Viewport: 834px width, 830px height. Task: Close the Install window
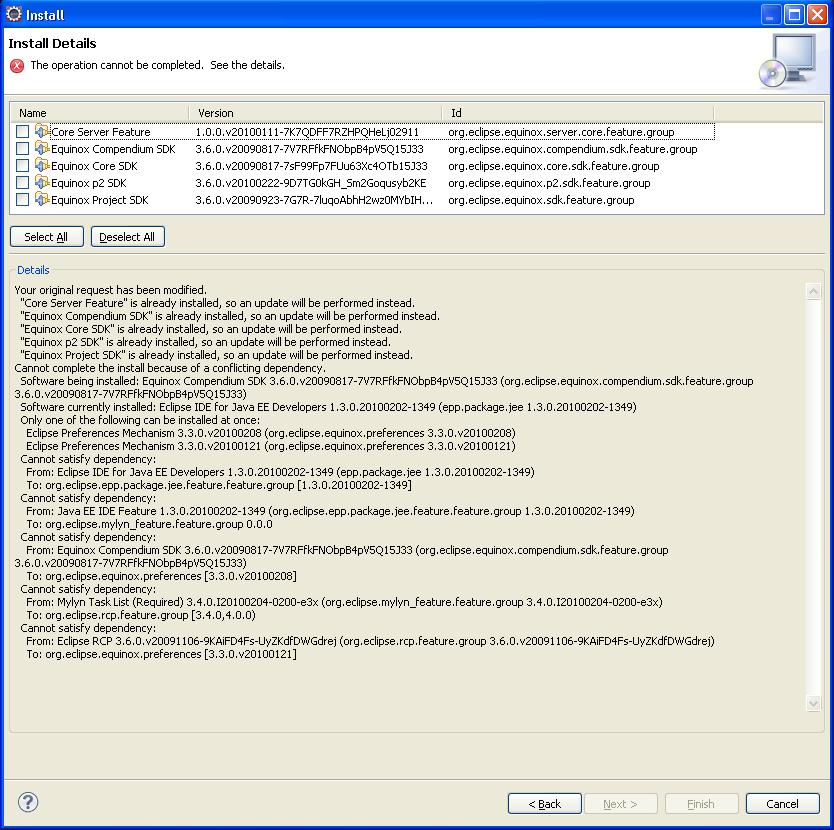click(817, 14)
